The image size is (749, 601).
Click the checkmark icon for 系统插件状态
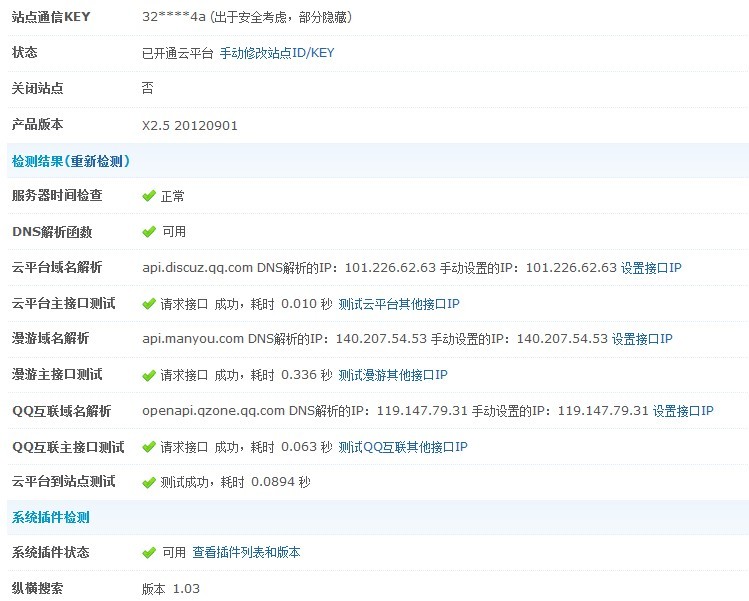pyautogui.click(x=149, y=553)
